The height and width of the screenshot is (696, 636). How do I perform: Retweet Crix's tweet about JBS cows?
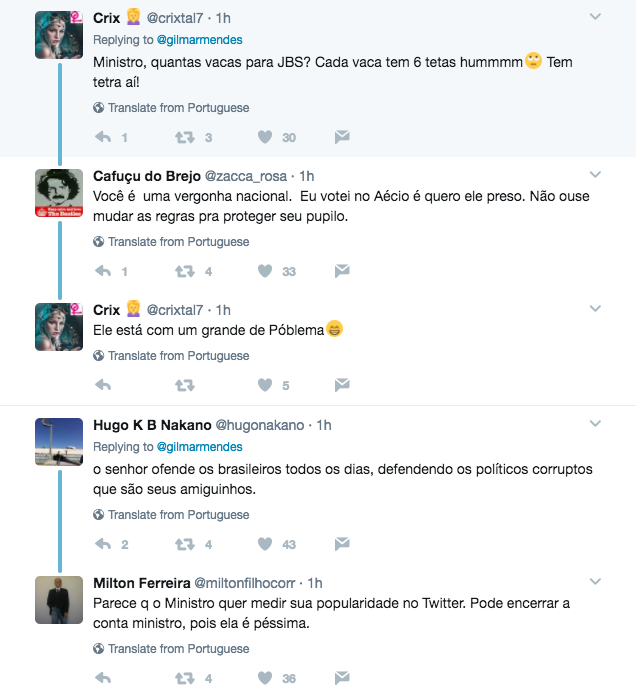click(185, 137)
